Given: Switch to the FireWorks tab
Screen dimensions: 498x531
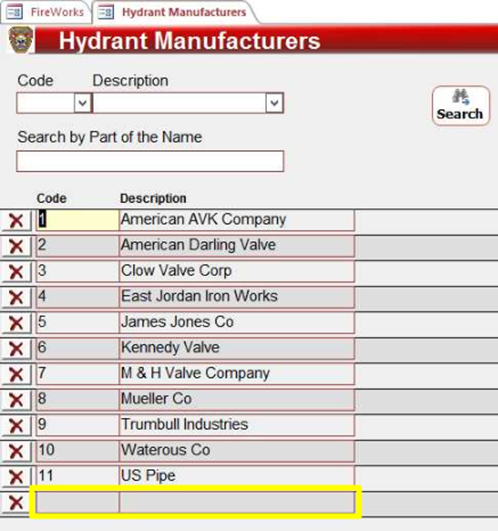Looking at the screenshot, I should (46, 12).
